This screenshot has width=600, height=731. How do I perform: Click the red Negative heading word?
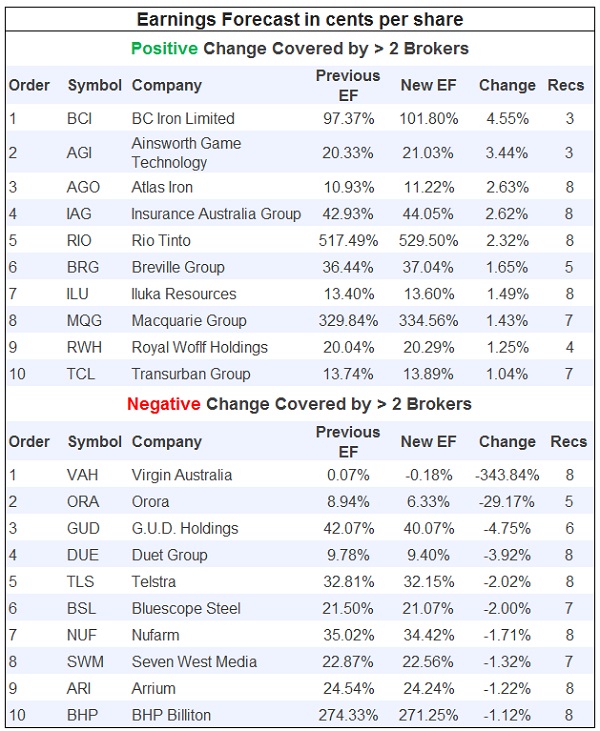click(161, 404)
